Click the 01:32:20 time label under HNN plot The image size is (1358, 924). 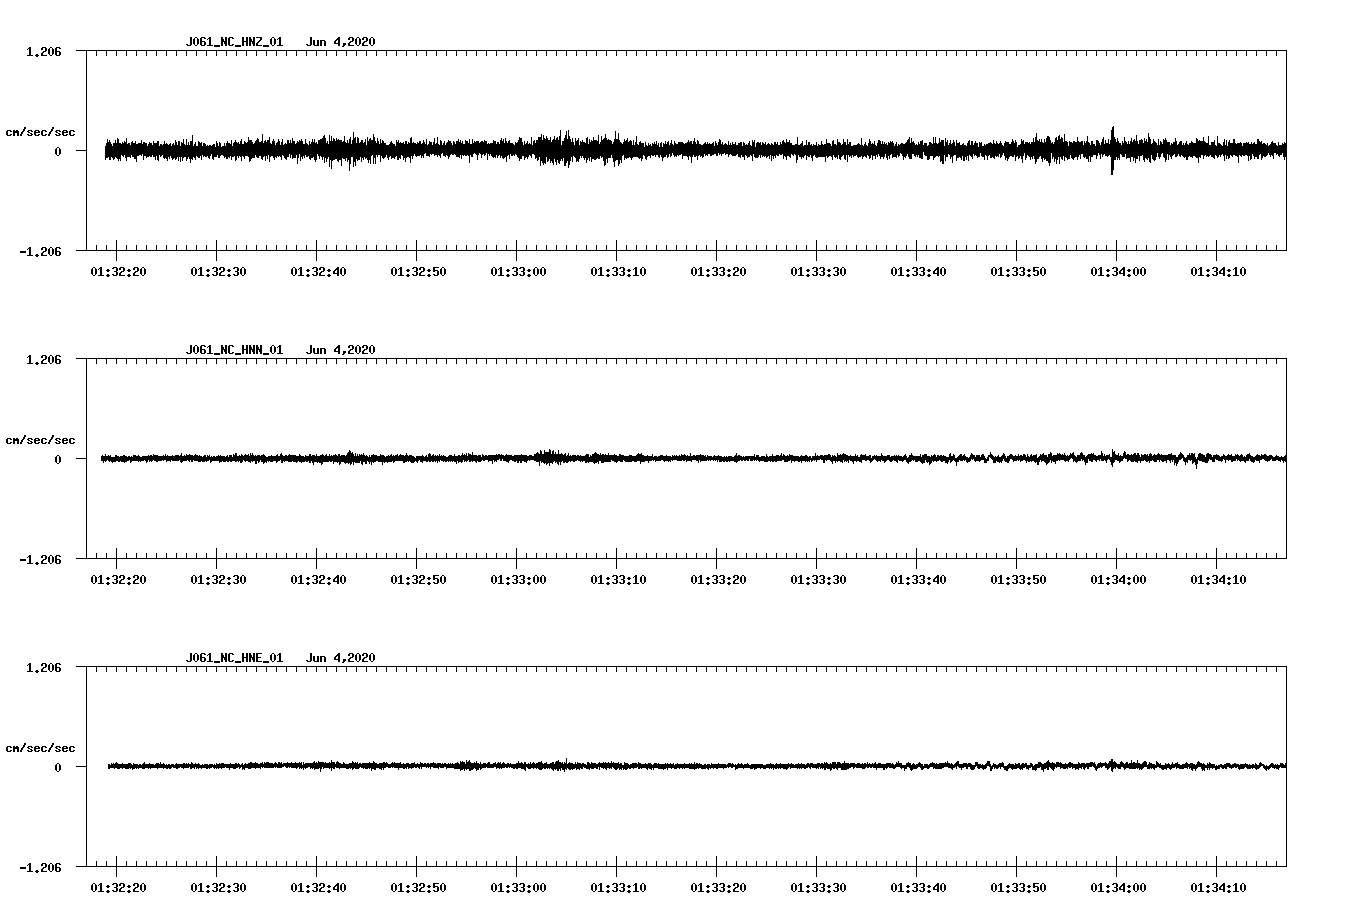pos(118,580)
